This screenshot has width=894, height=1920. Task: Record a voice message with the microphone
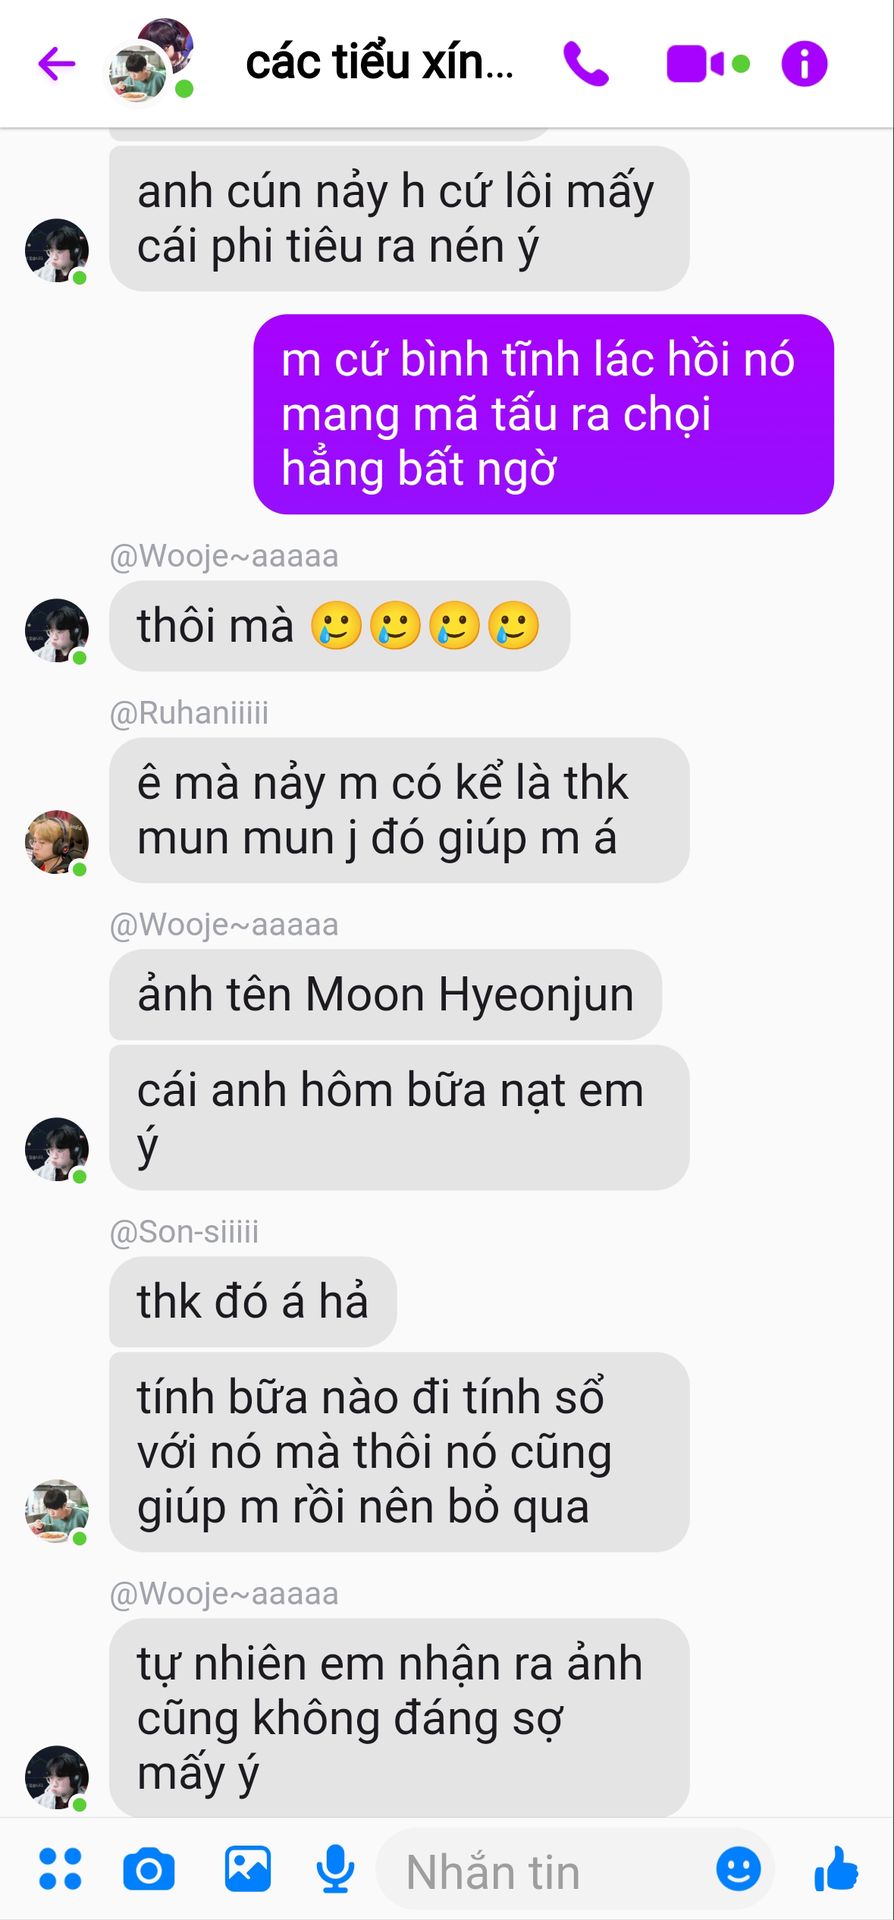pos(336,1869)
